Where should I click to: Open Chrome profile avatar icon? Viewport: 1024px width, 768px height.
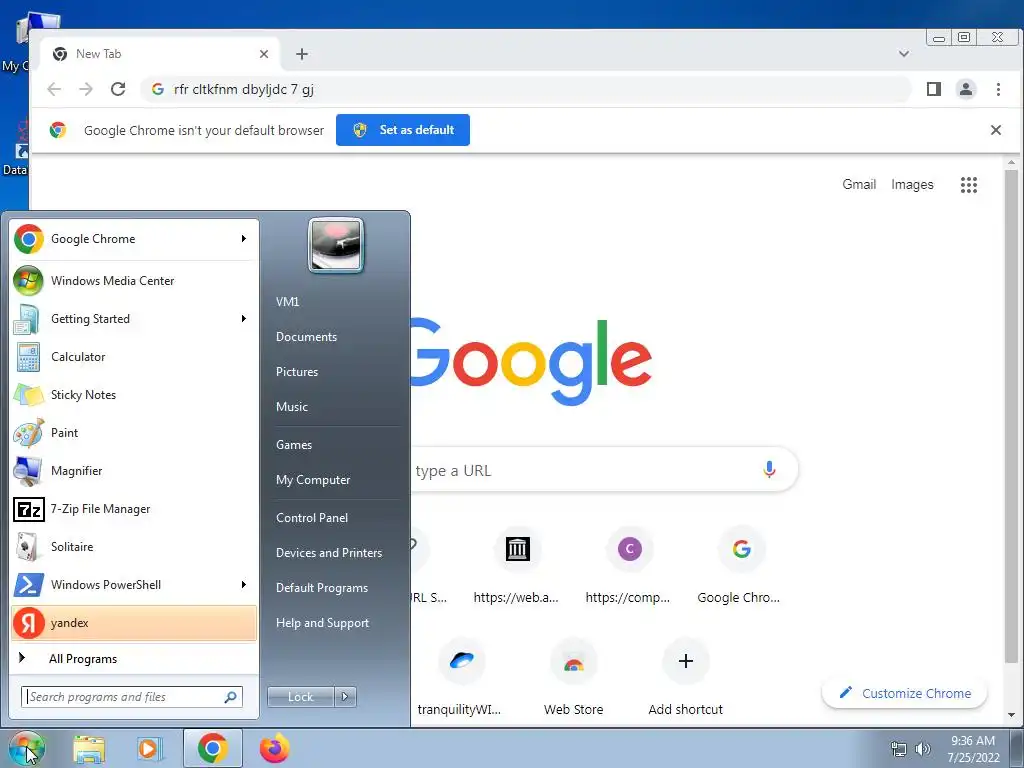point(966,89)
